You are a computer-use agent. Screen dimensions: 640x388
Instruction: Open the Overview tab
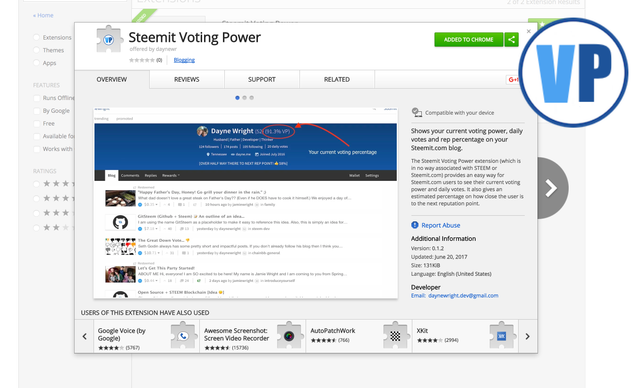112,79
